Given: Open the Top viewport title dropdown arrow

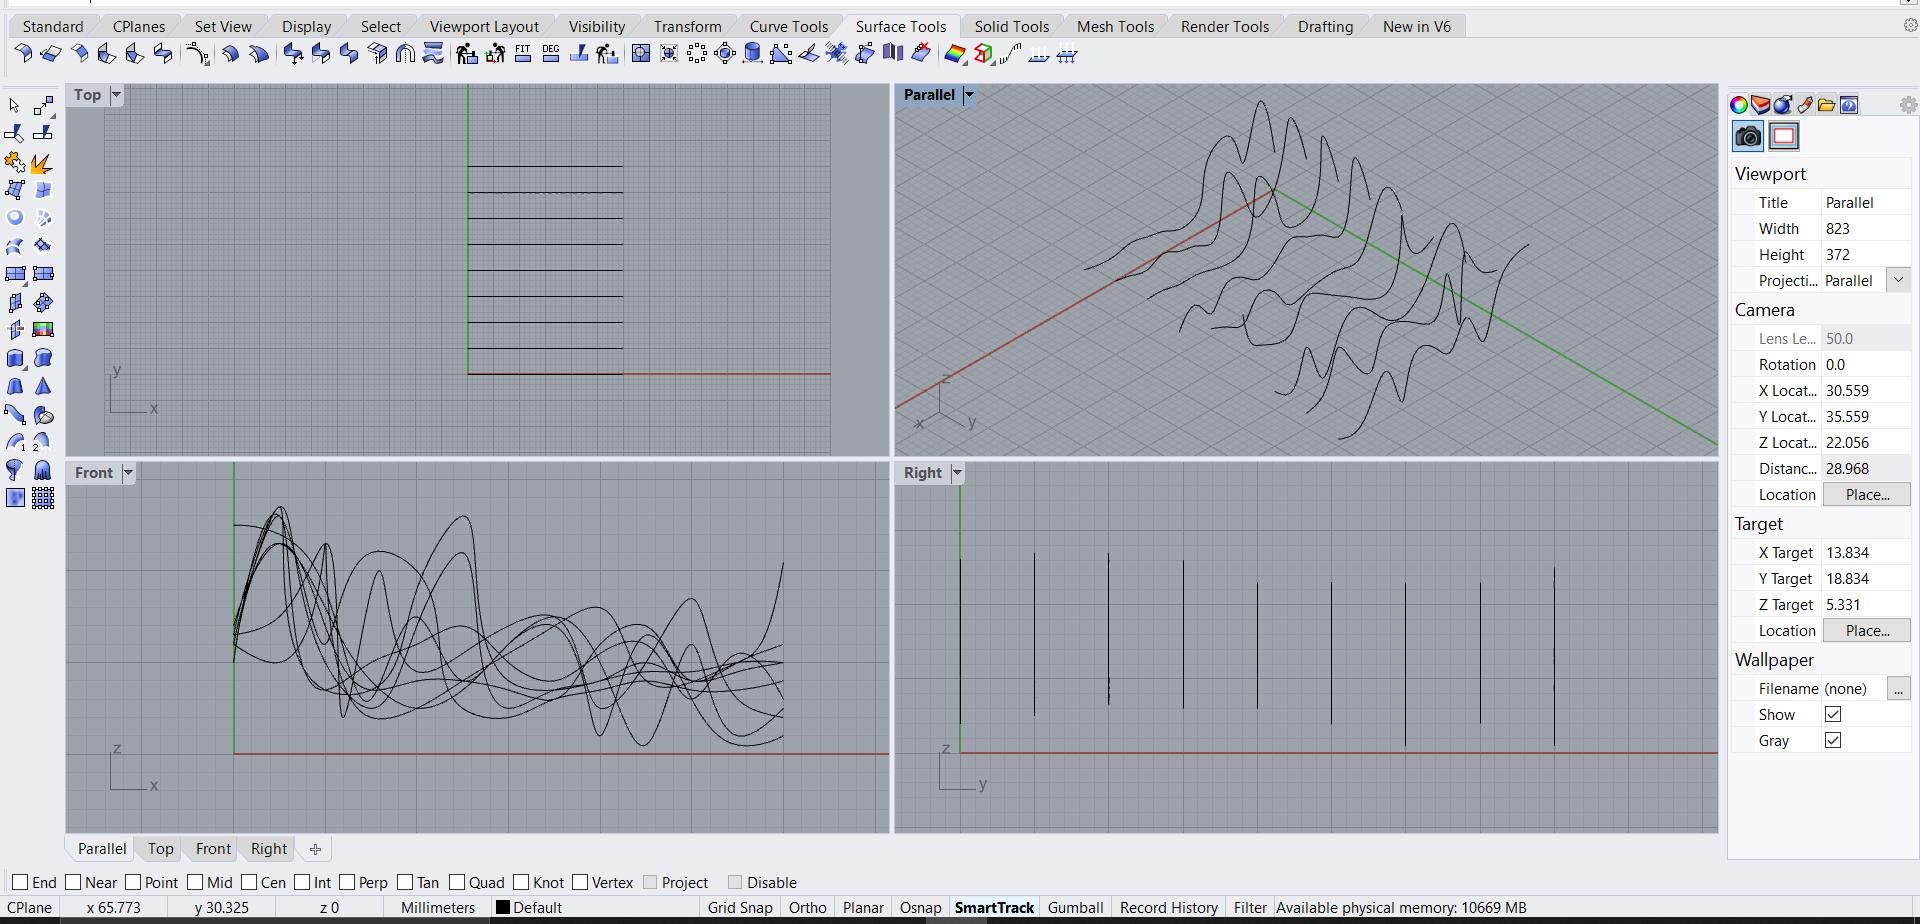Looking at the screenshot, I should [x=116, y=95].
